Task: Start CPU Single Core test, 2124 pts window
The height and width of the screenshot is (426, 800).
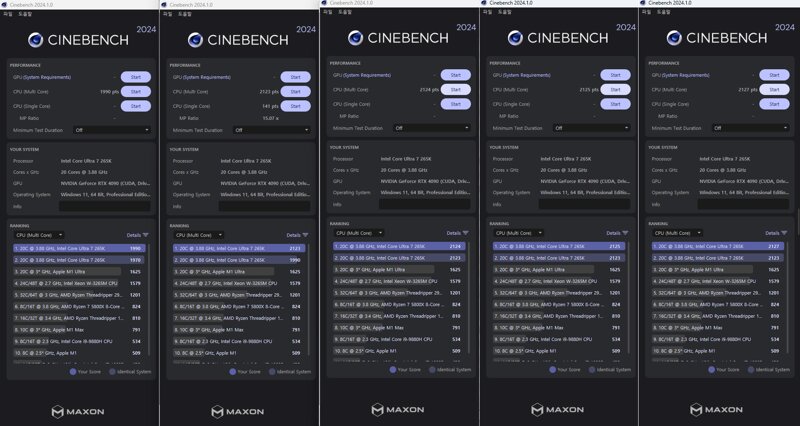Action: click(456, 104)
